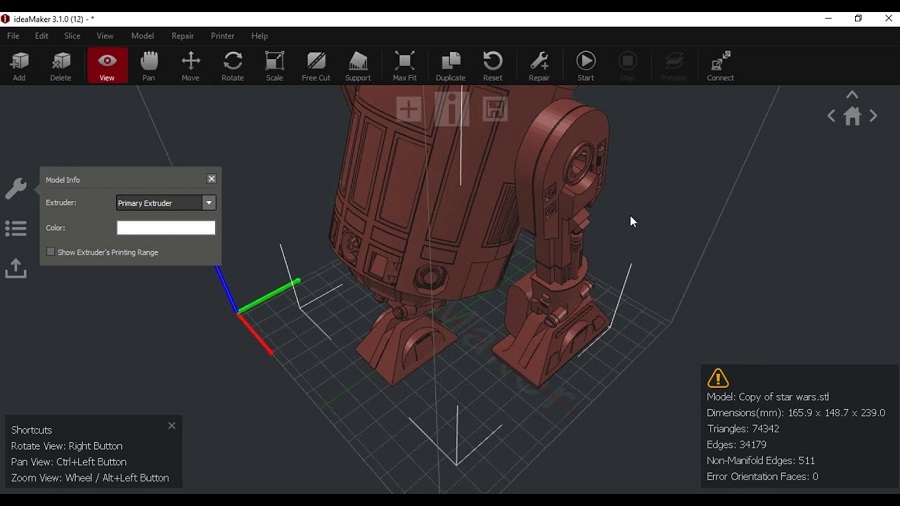Open the Slice menu
900x506 pixels.
click(72, 36)
